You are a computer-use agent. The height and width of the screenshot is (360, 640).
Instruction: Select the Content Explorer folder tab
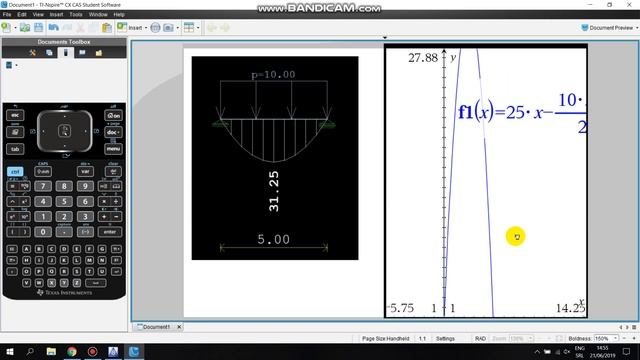(x=99, y=53)
